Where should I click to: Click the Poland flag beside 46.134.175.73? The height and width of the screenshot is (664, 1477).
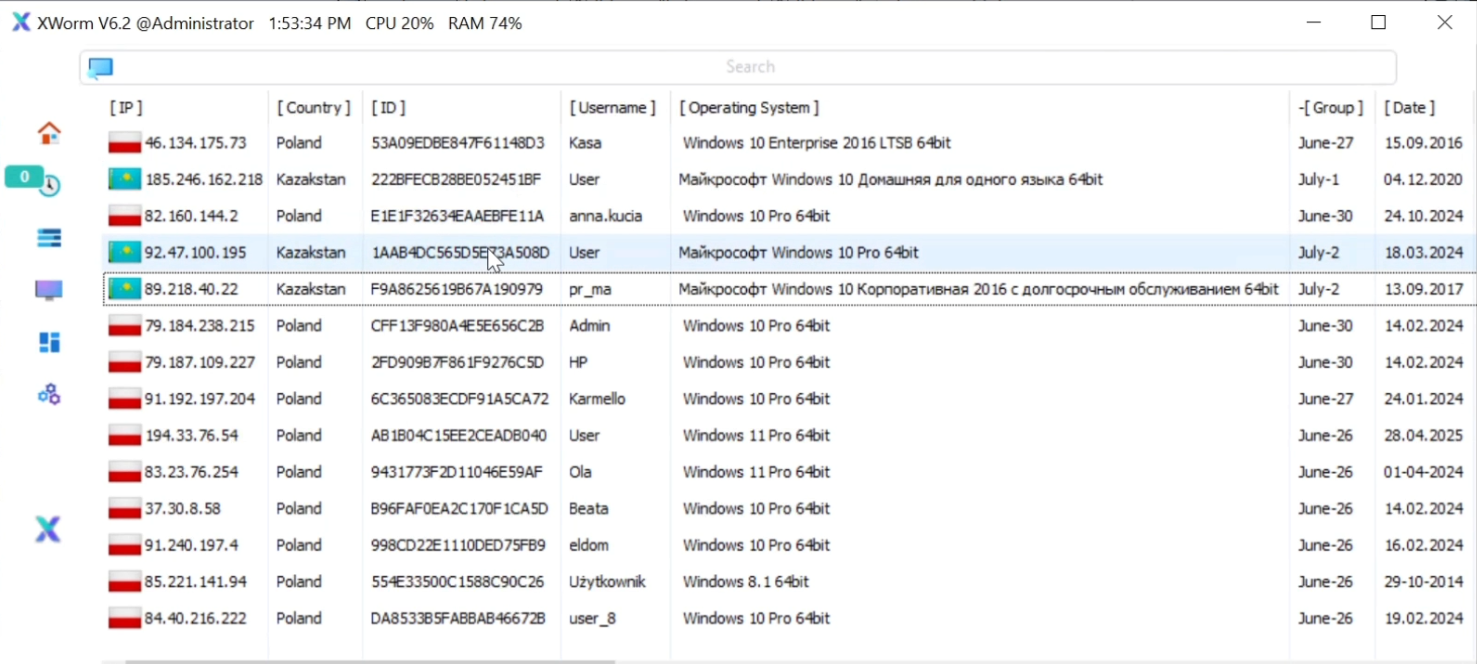[125, 143]
